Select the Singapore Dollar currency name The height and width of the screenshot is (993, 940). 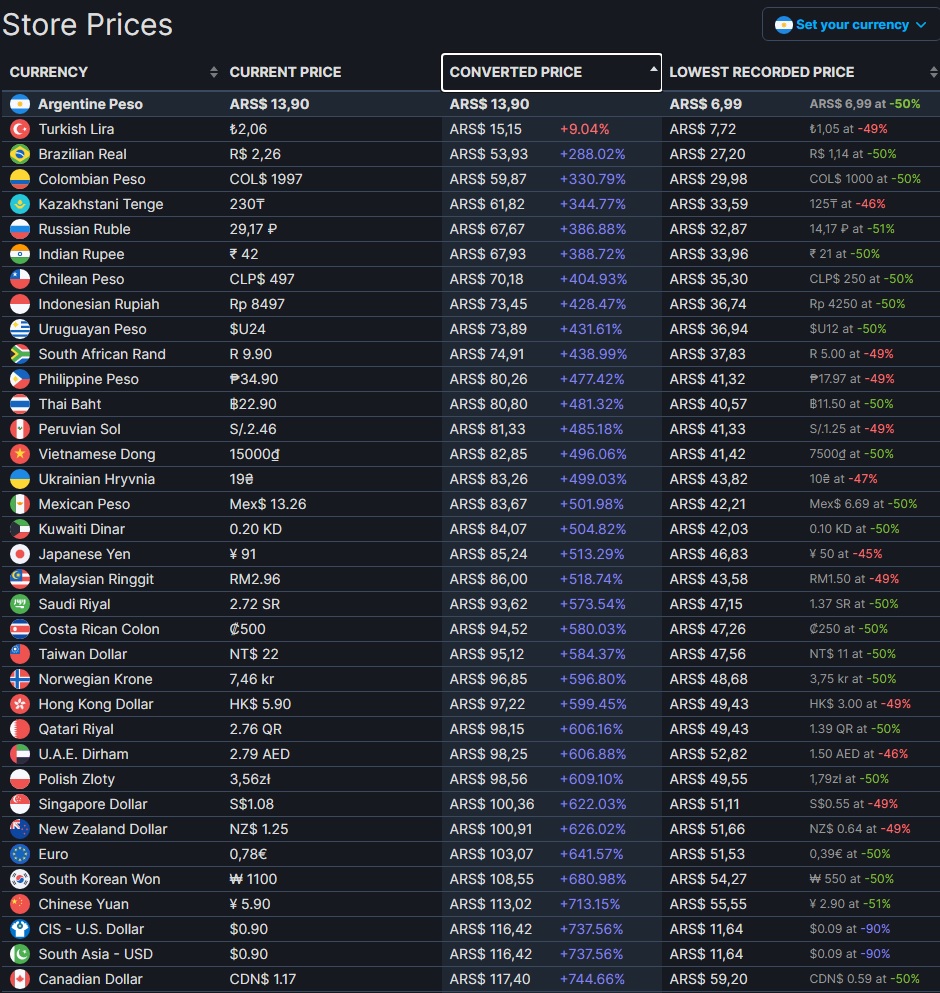pyautogui.click(x=93, y=804)
